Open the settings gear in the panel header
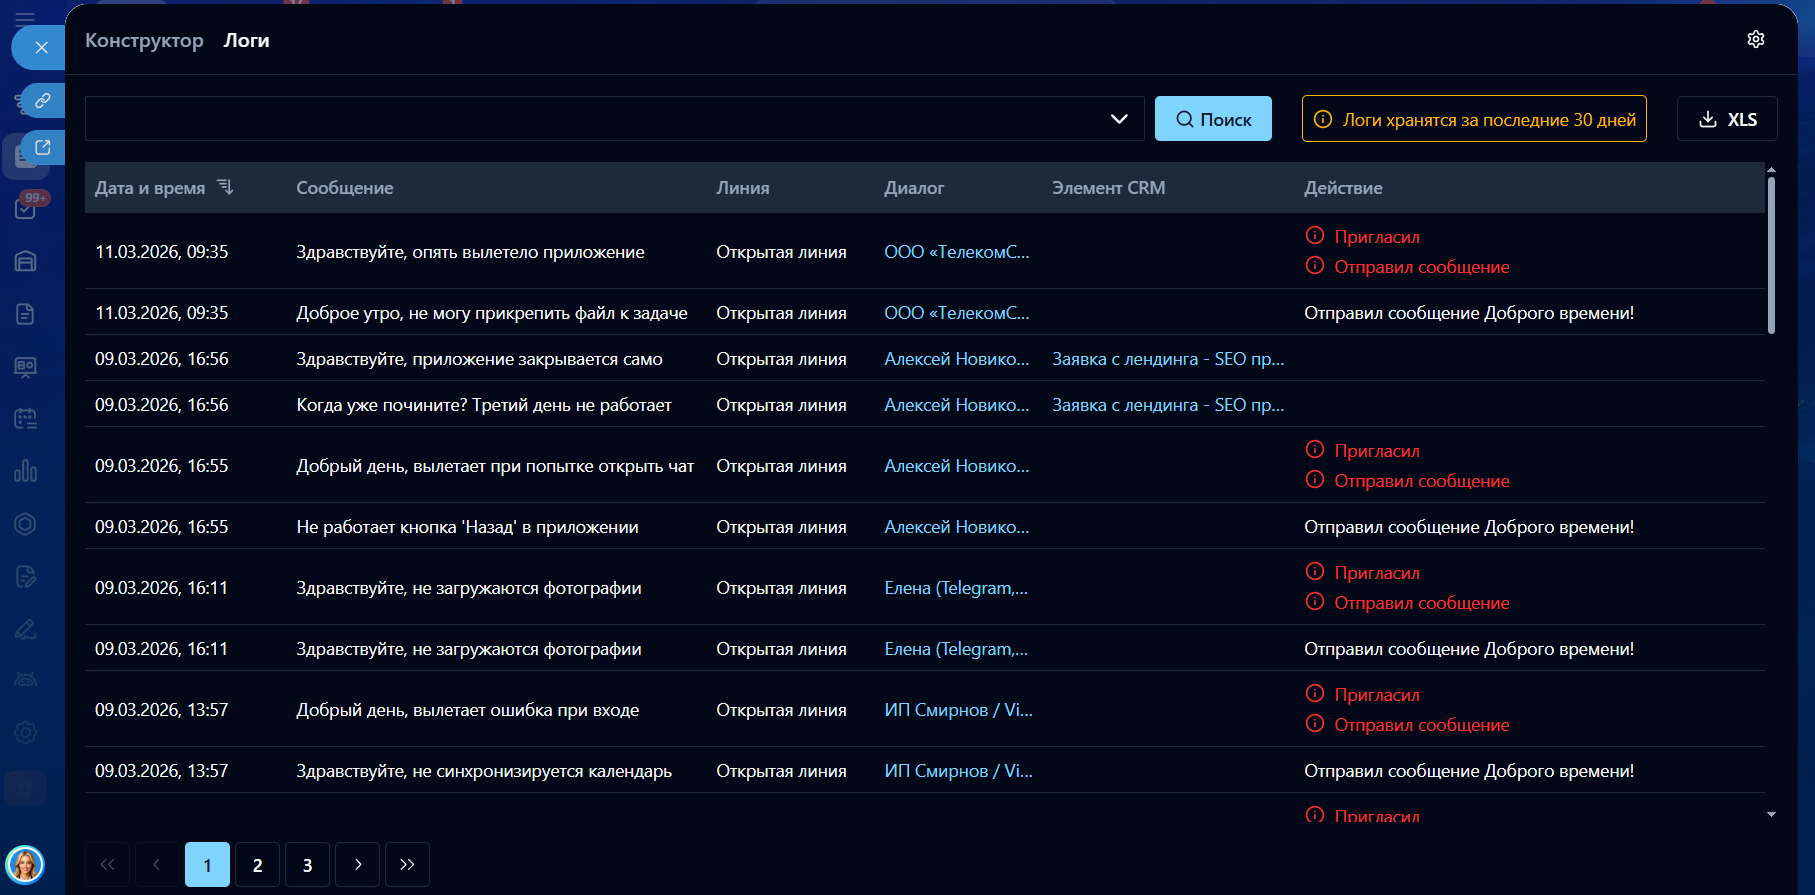This screenshot has height=895, width=1815. click(1755, 39)
